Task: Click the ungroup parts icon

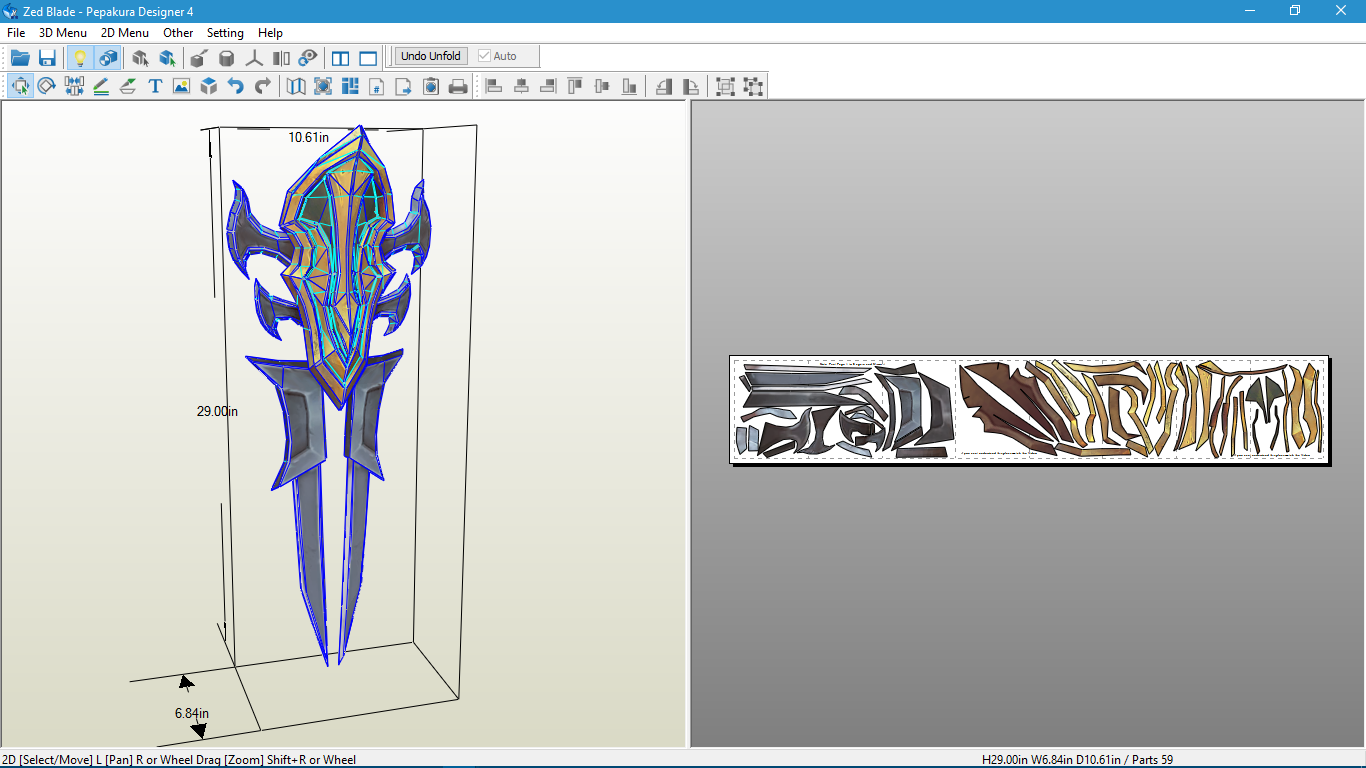Action: [753, 86]
